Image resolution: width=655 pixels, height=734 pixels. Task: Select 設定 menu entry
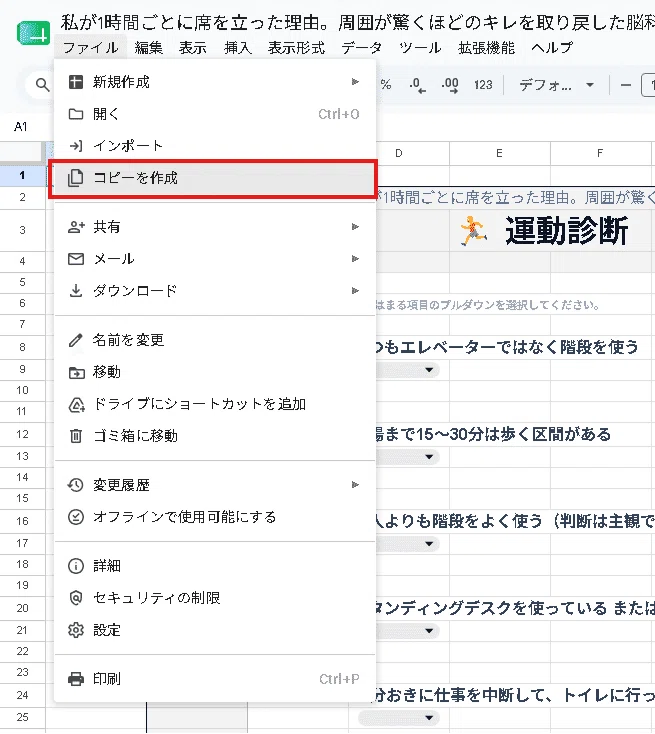pyautogui.click(x=215, y=630)
